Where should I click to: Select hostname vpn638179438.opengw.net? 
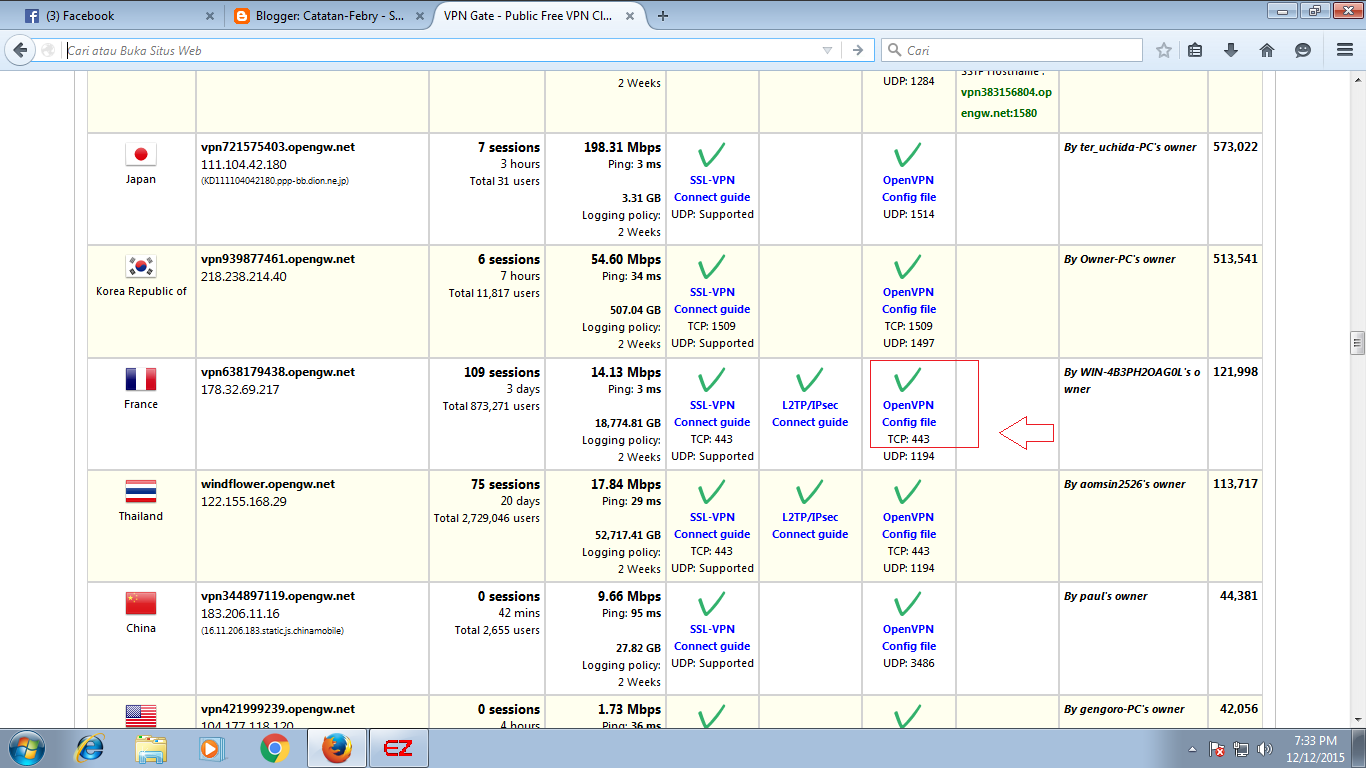[x=278, y=372]
